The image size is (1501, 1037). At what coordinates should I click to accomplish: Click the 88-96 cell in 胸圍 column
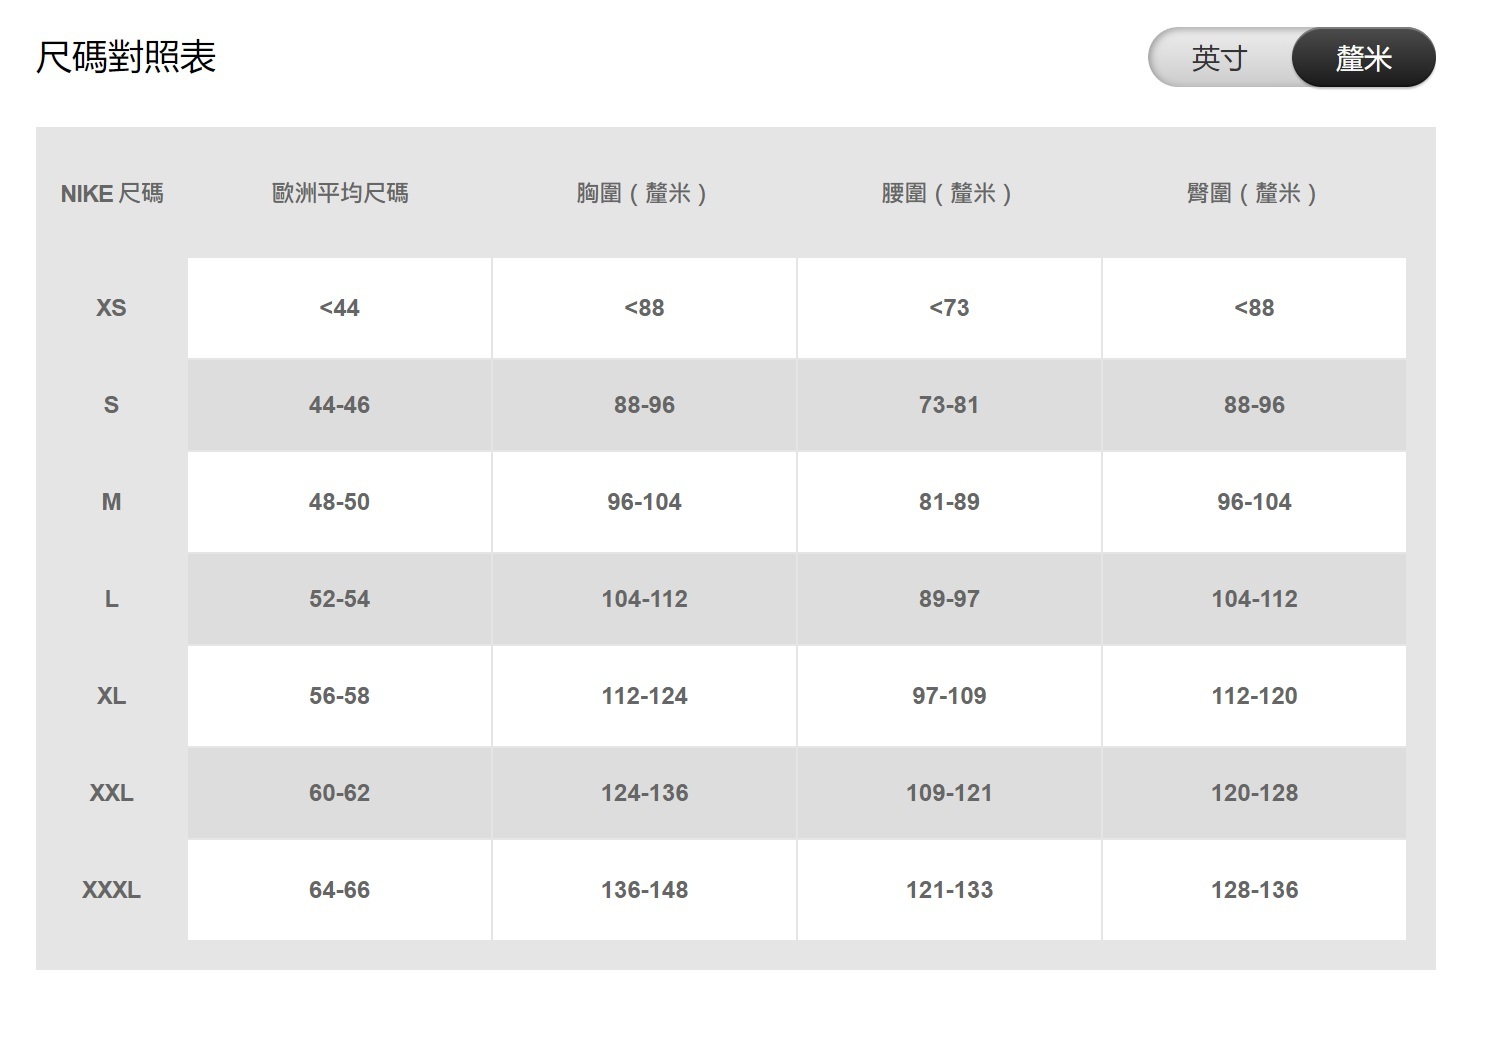coord(645,405)
